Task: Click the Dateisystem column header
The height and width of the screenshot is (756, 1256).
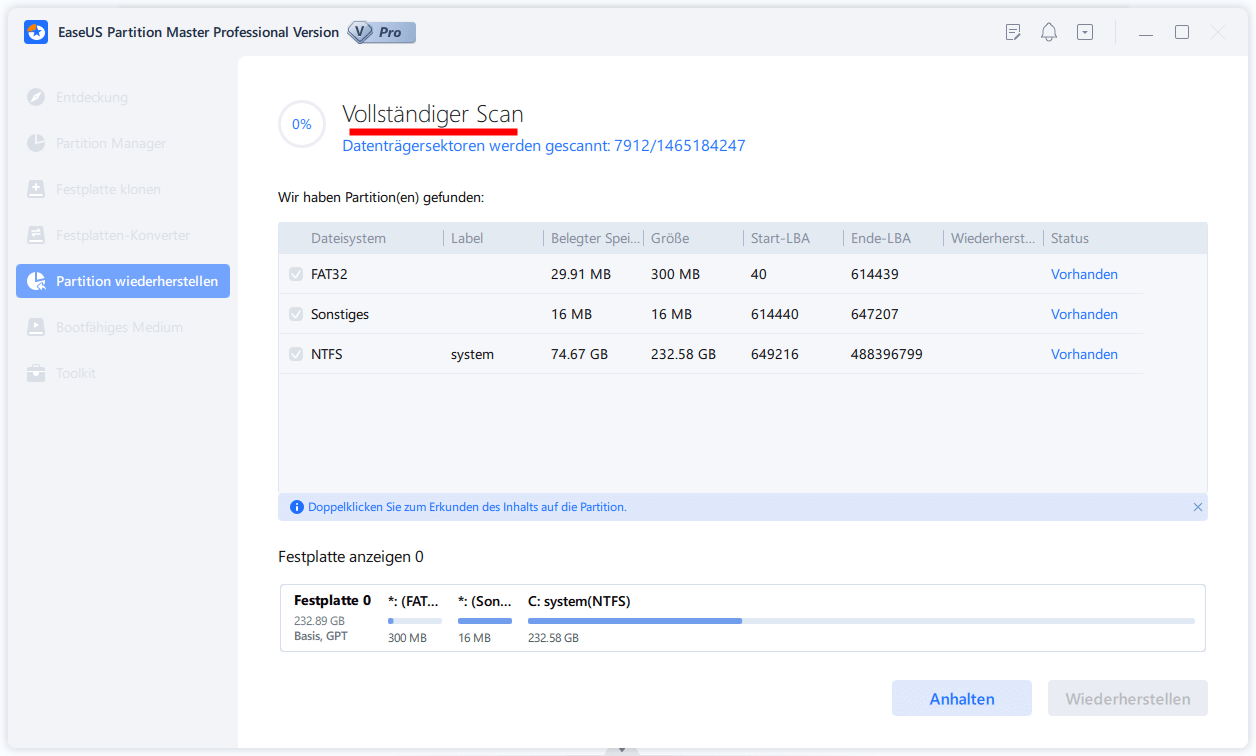Action: (x=348, y=238)
